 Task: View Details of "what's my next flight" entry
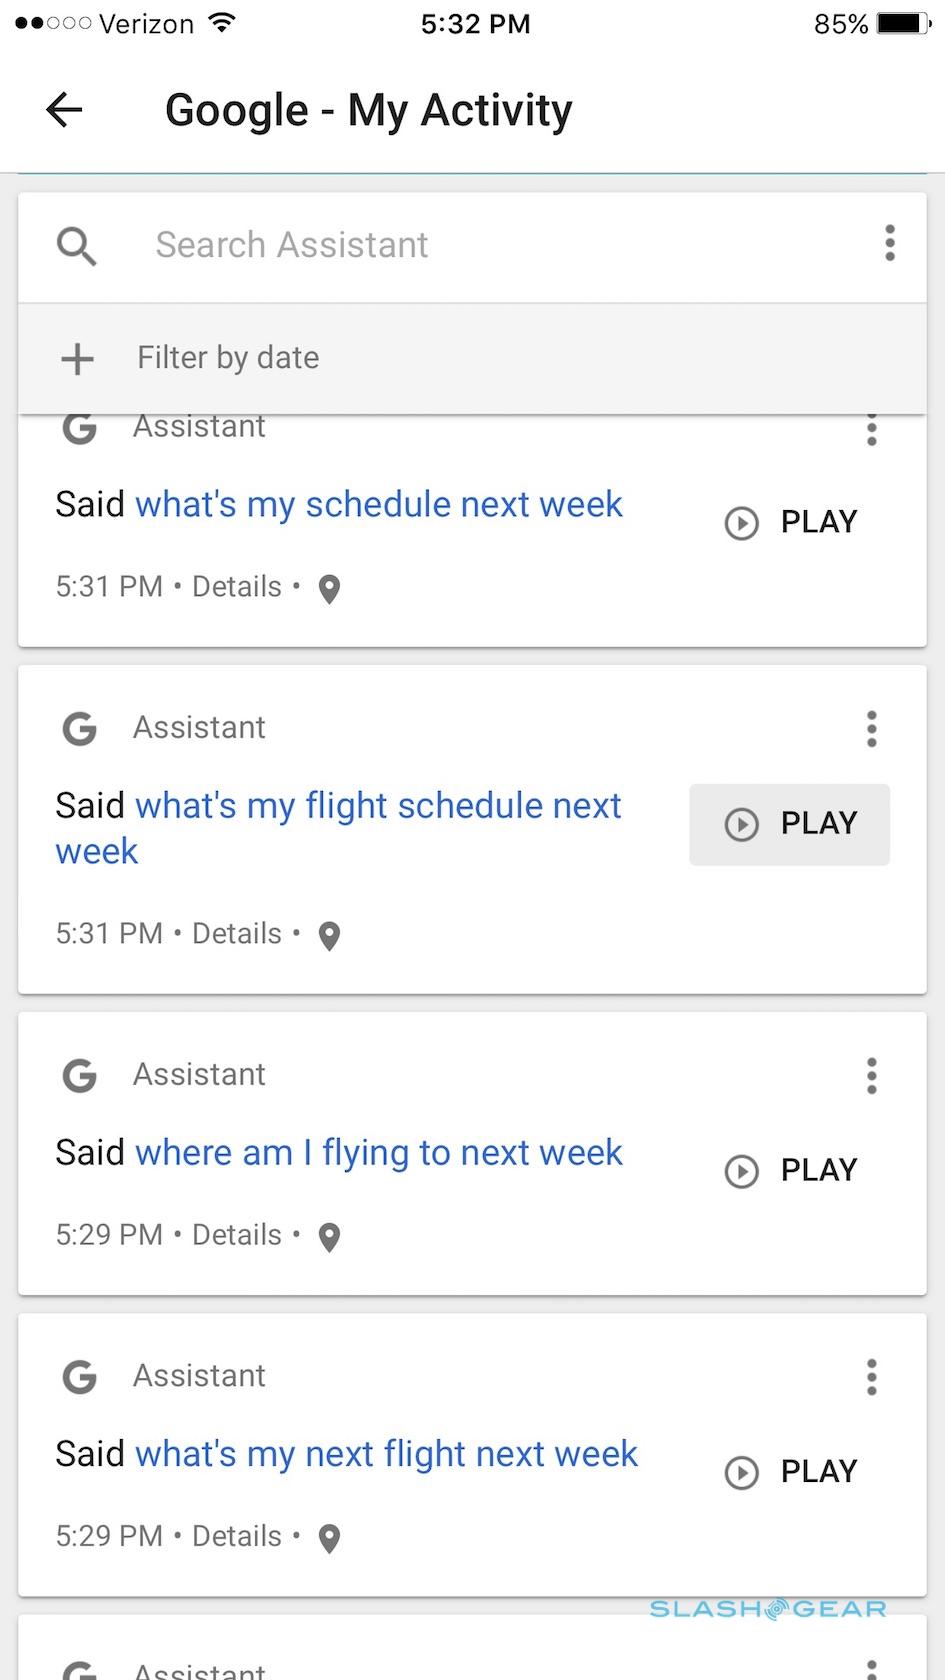tap(237, 1536)
